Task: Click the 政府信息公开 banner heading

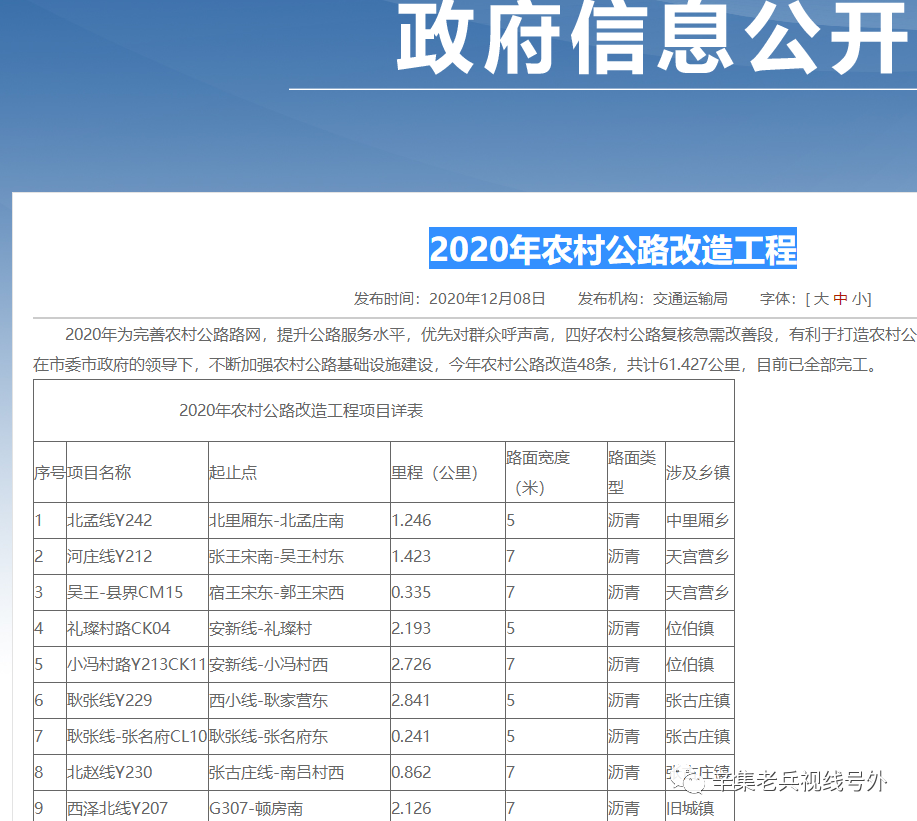Action: coord(652,38)
